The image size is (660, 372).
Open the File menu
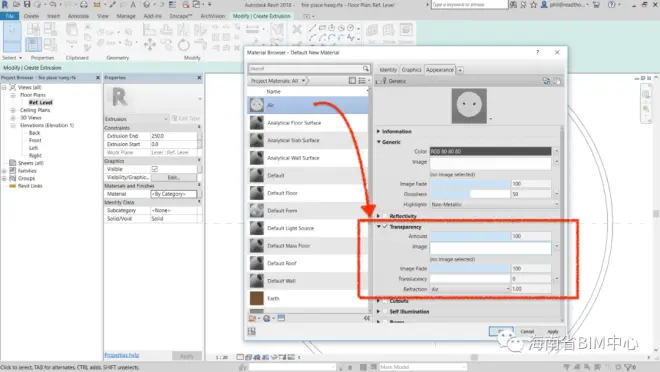click(x=9, y=16)
